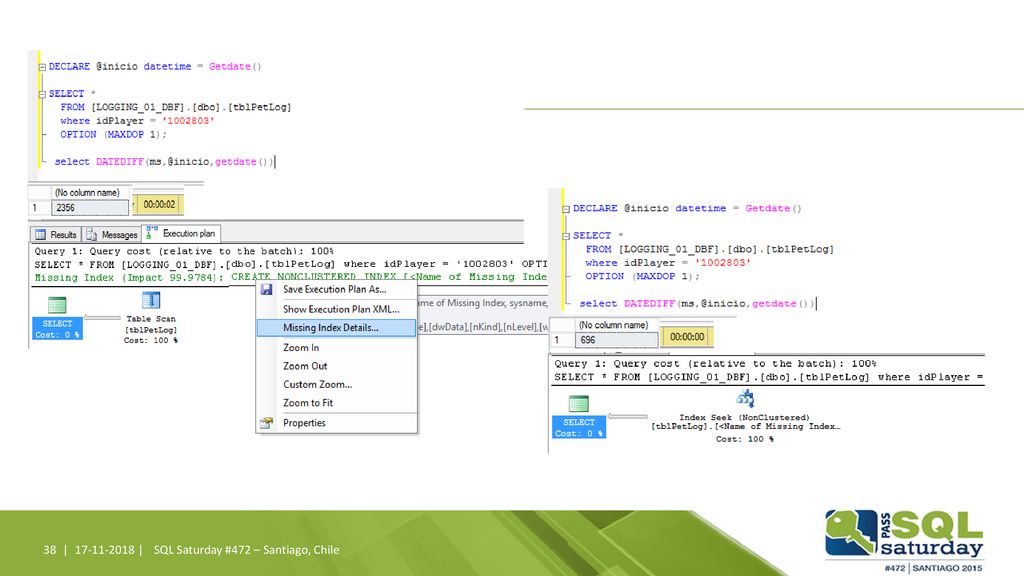The image size is (1024, 576).
Task: Click Getdate() in left DECLARE statement
Action: click(235, 67)
